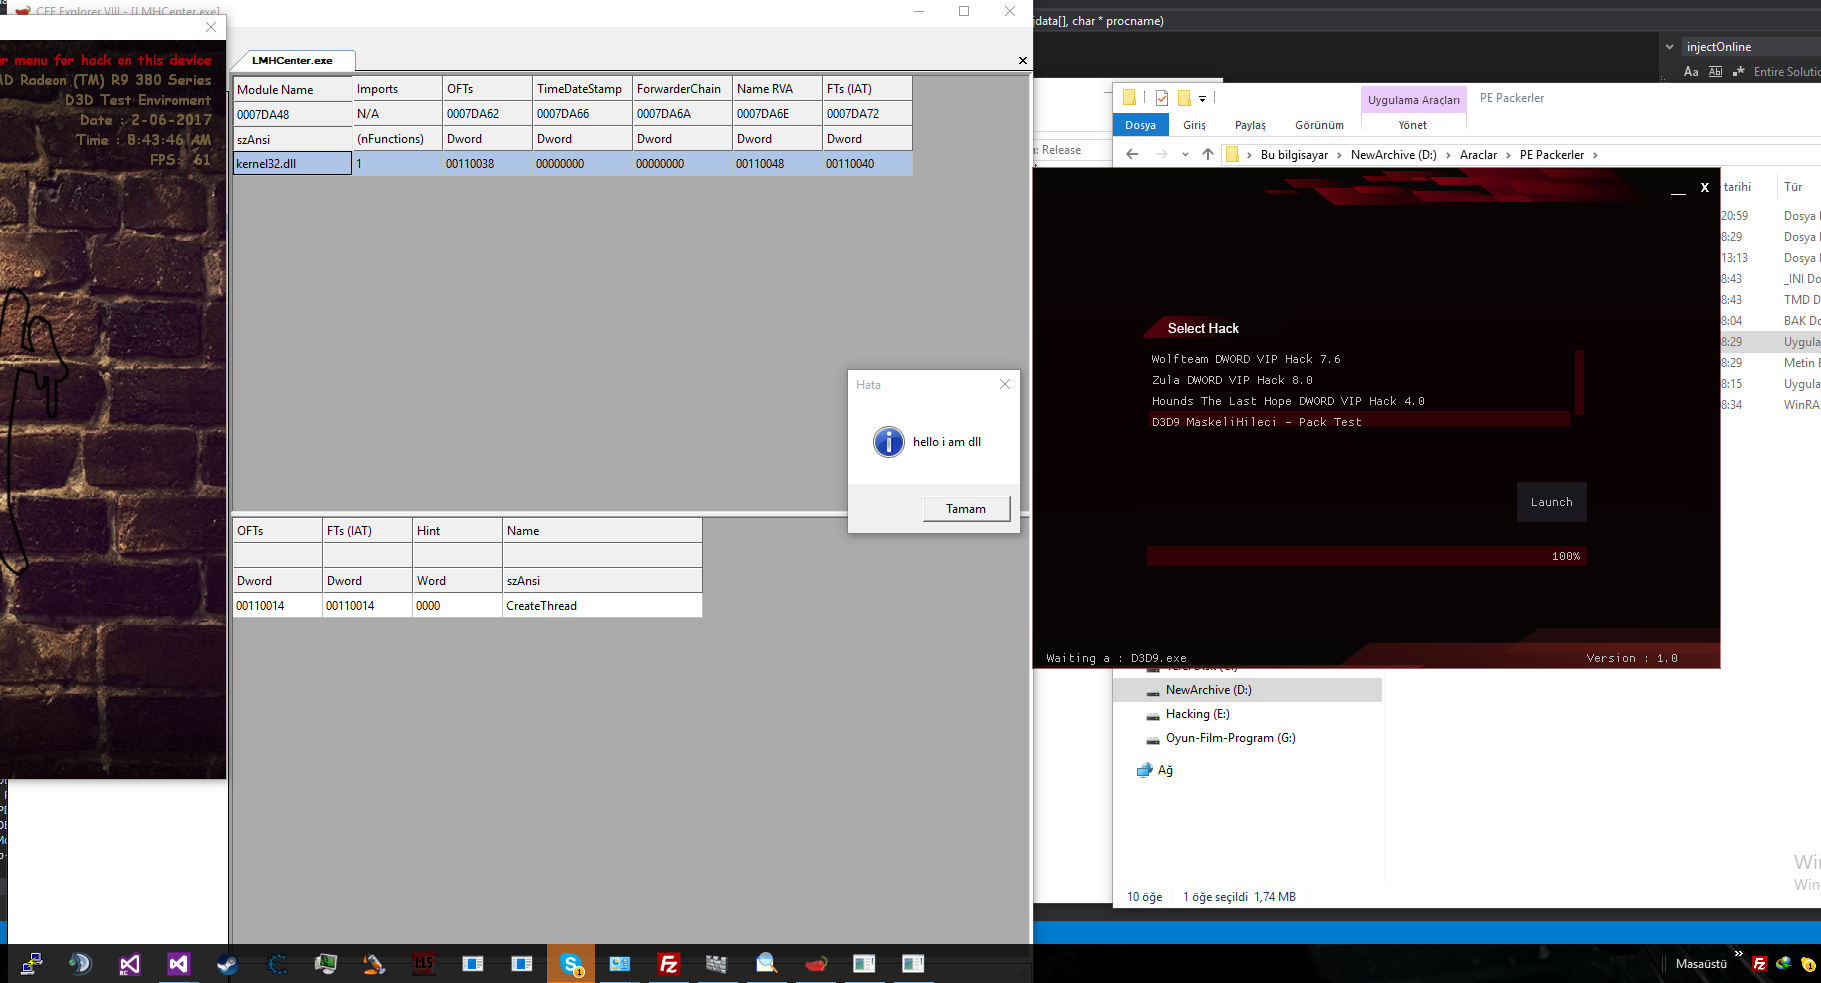1821x983 pixels.
Task: Click the NewArchive (D:) breadcrumb
Action: pos(1393,155)
